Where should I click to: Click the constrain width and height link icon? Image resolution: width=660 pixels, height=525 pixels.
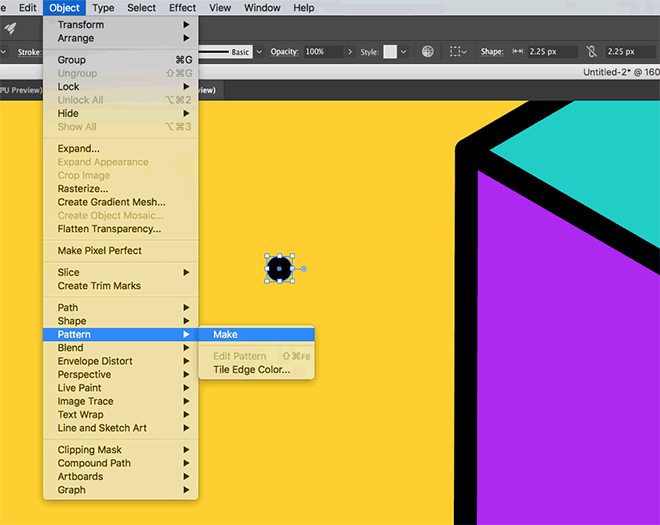coord(592,51)
